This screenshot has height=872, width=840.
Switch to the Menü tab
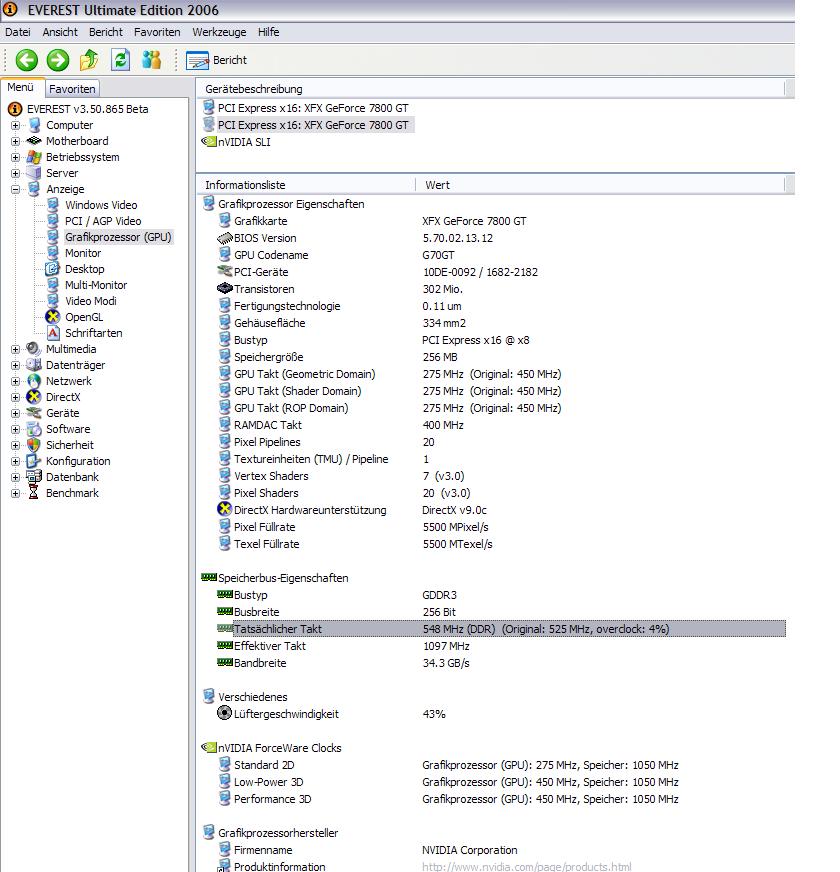pyautogui.click(x=21, y=87)
